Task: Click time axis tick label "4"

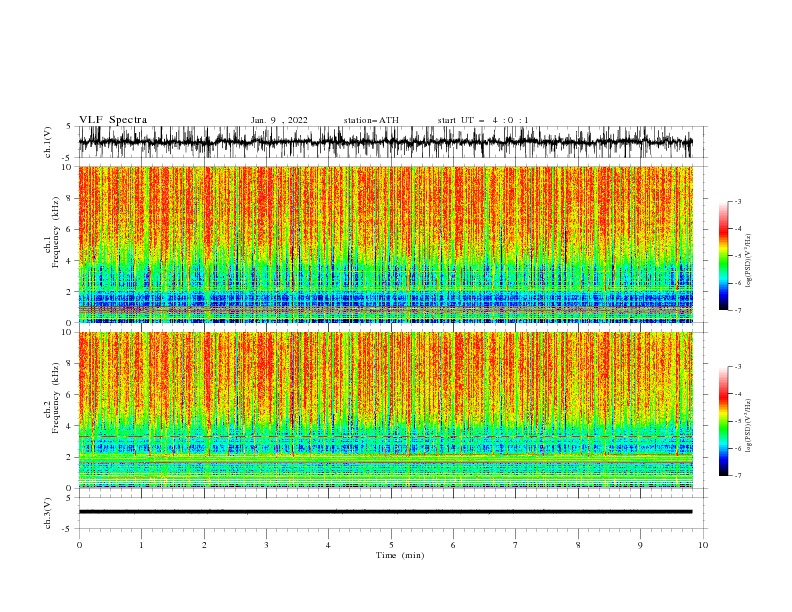Action: [328, 545]
